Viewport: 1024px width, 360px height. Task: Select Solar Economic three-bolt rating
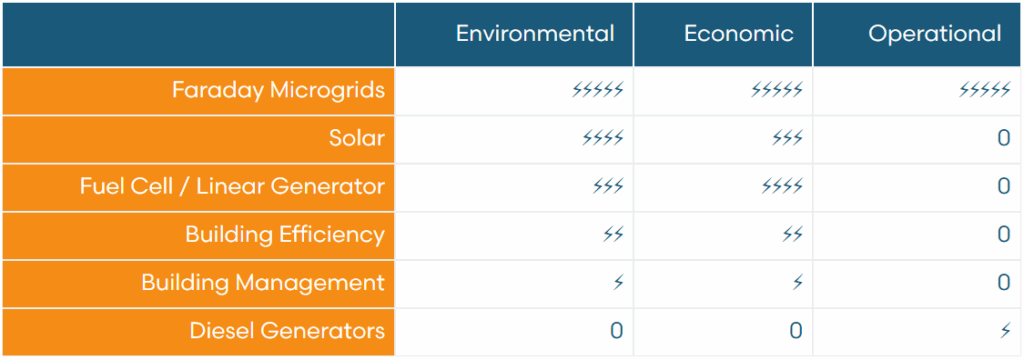click(787, 139)
